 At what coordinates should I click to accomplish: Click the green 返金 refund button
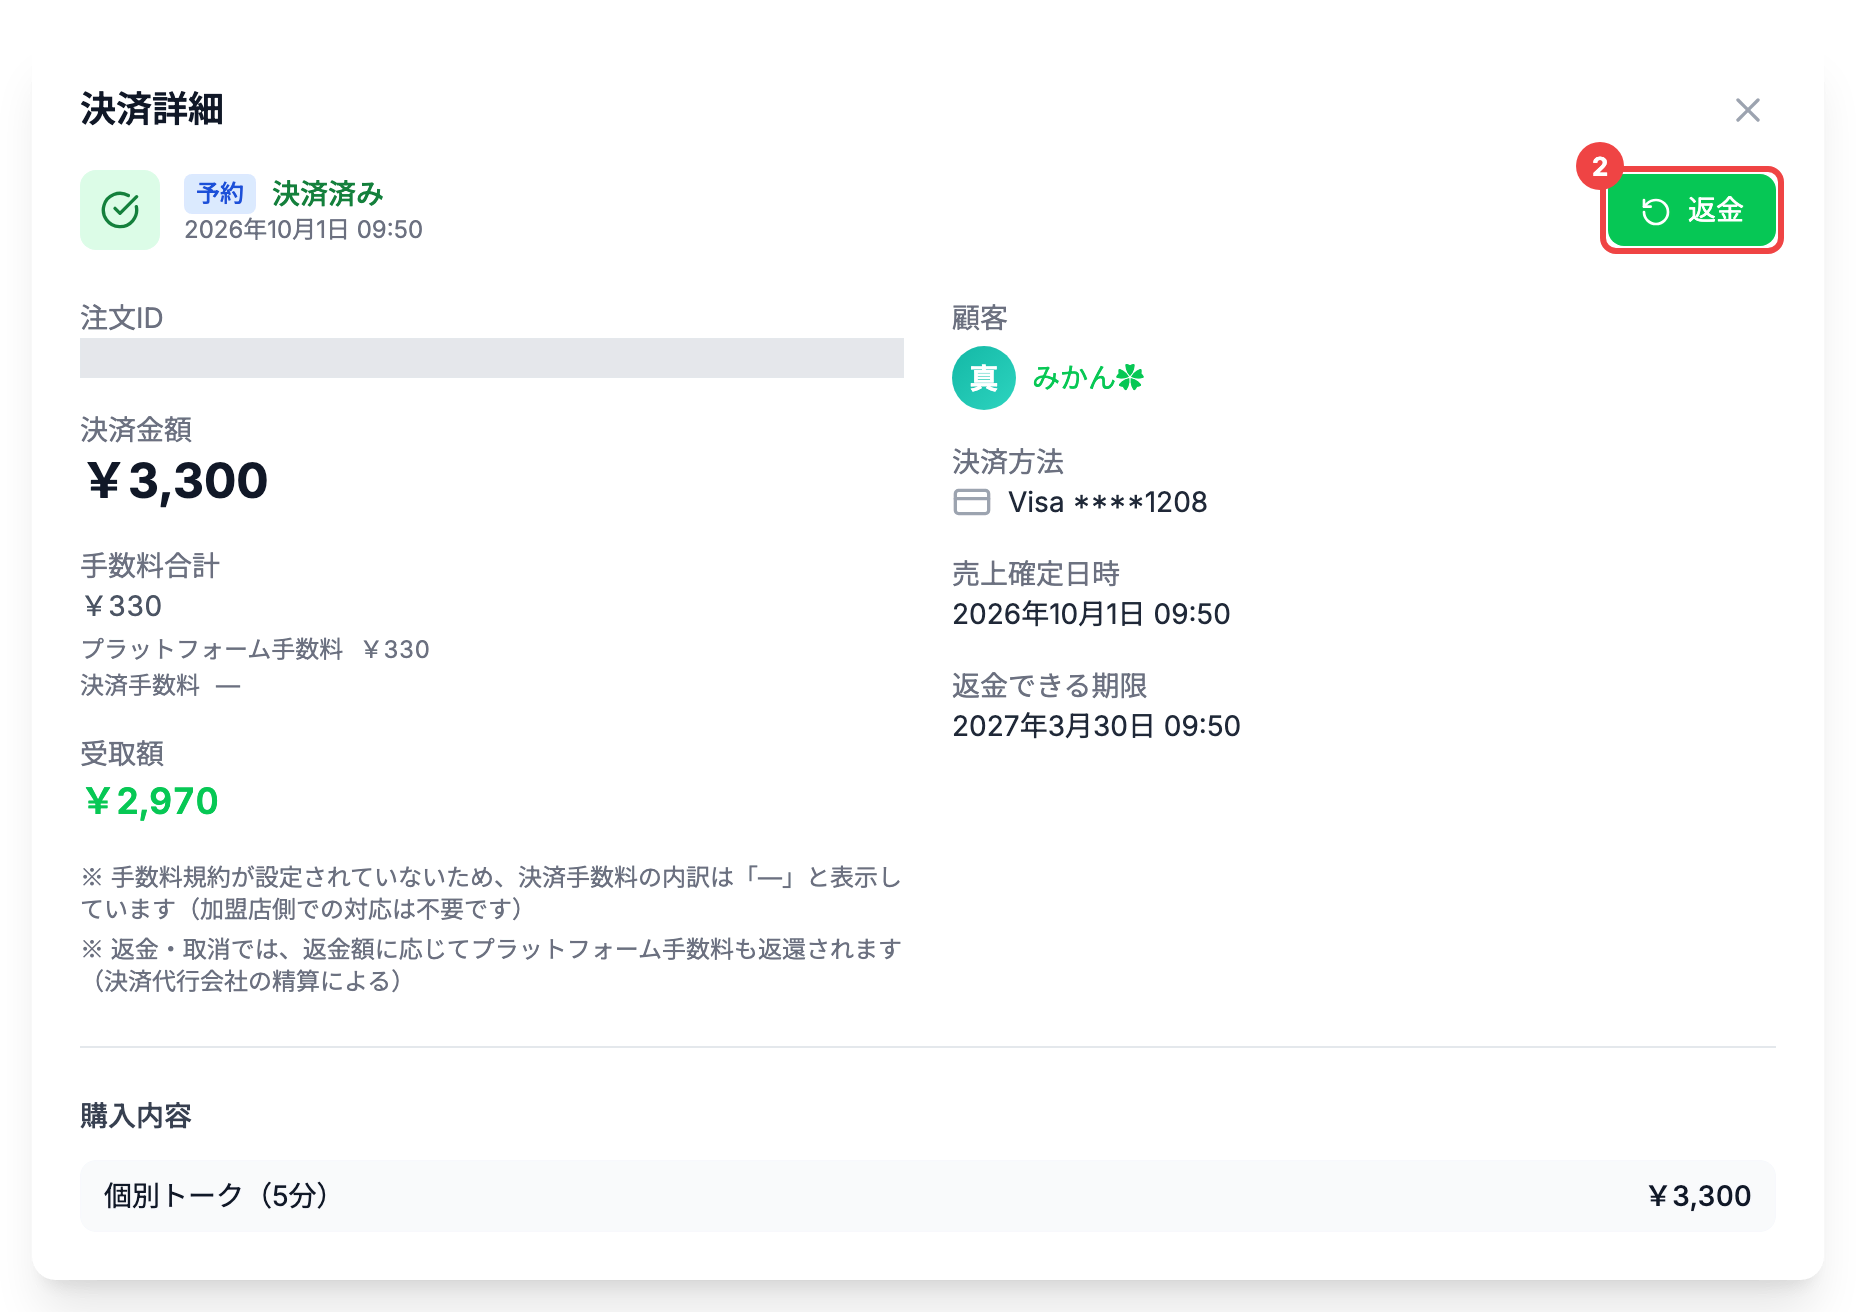coord(1692,210)
